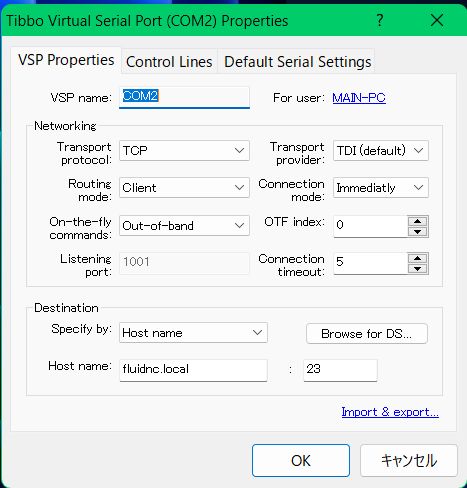
Task: Open the Specify by dropdown
Action: pyautogui.click(x=193, y=332)
